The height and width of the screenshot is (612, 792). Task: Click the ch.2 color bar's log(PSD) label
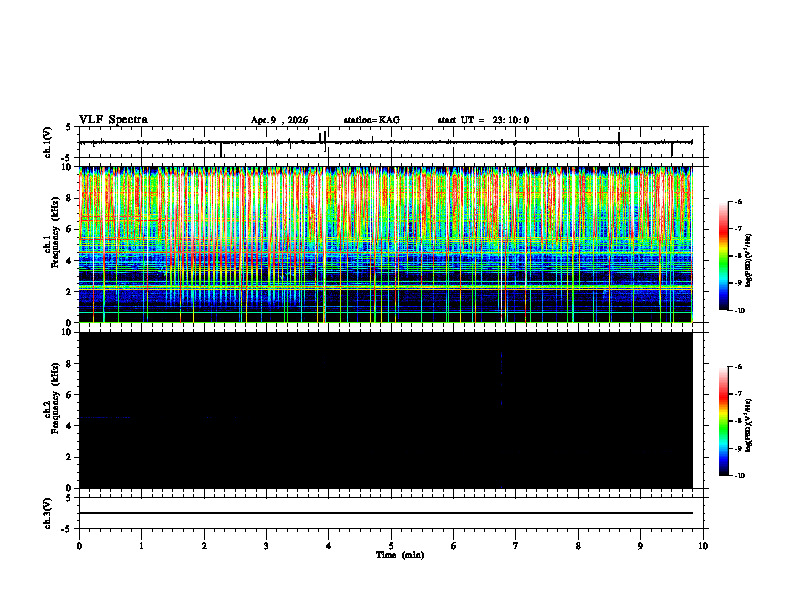749,425
